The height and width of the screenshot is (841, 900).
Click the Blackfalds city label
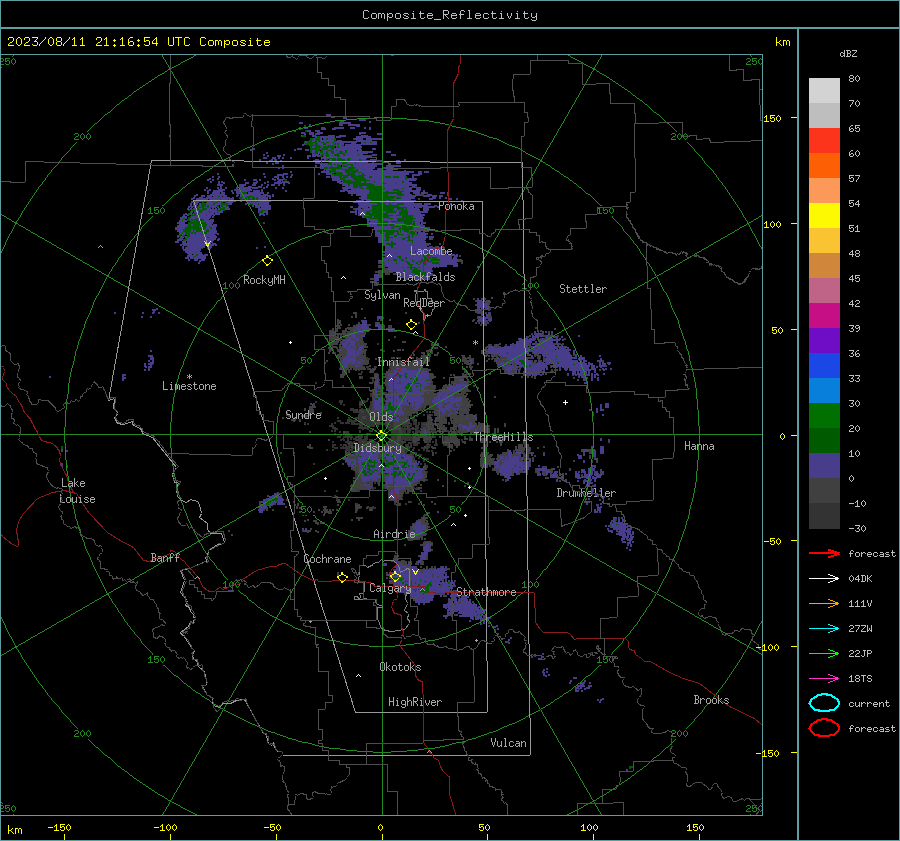click(x=425, y=277)
